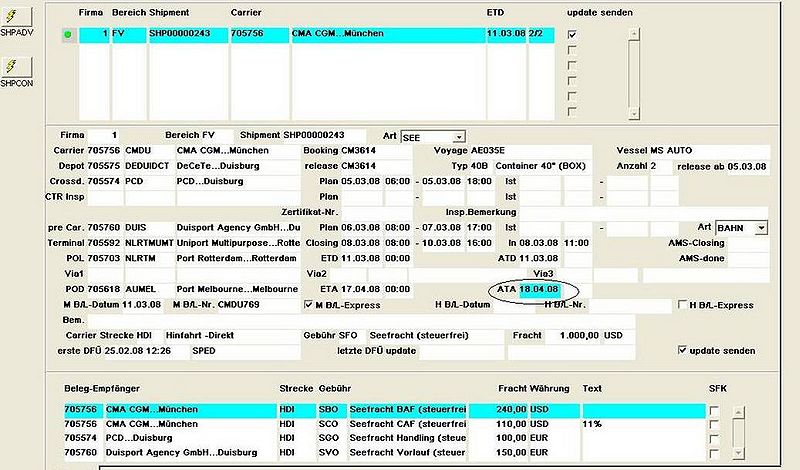Click the Vessel field MS AUTO
The height and width of the screenshot is (470, 800).
pos(710,151)
